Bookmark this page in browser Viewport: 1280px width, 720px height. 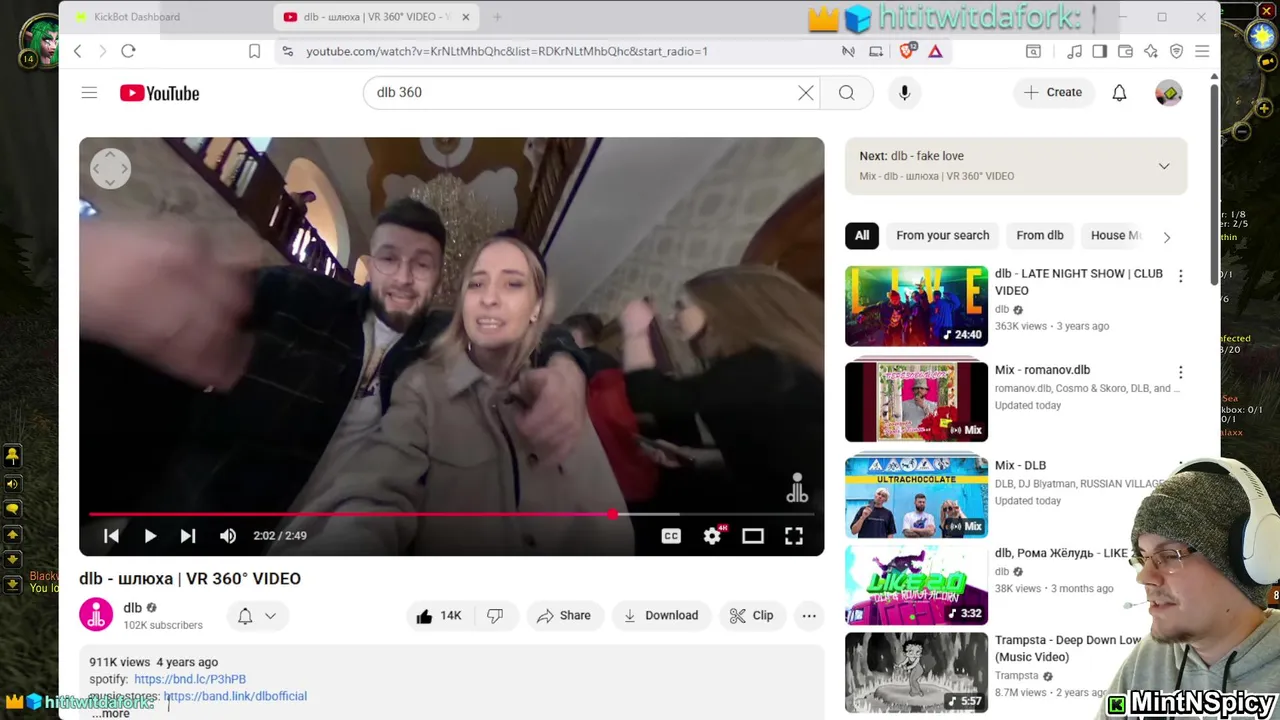254,51
